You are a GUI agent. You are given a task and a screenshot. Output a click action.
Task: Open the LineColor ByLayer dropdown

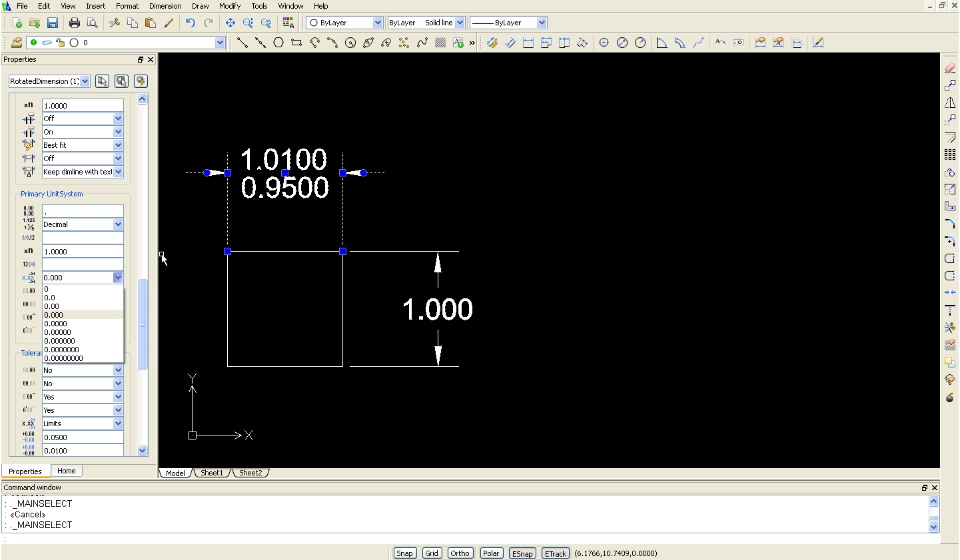point(377,23)
